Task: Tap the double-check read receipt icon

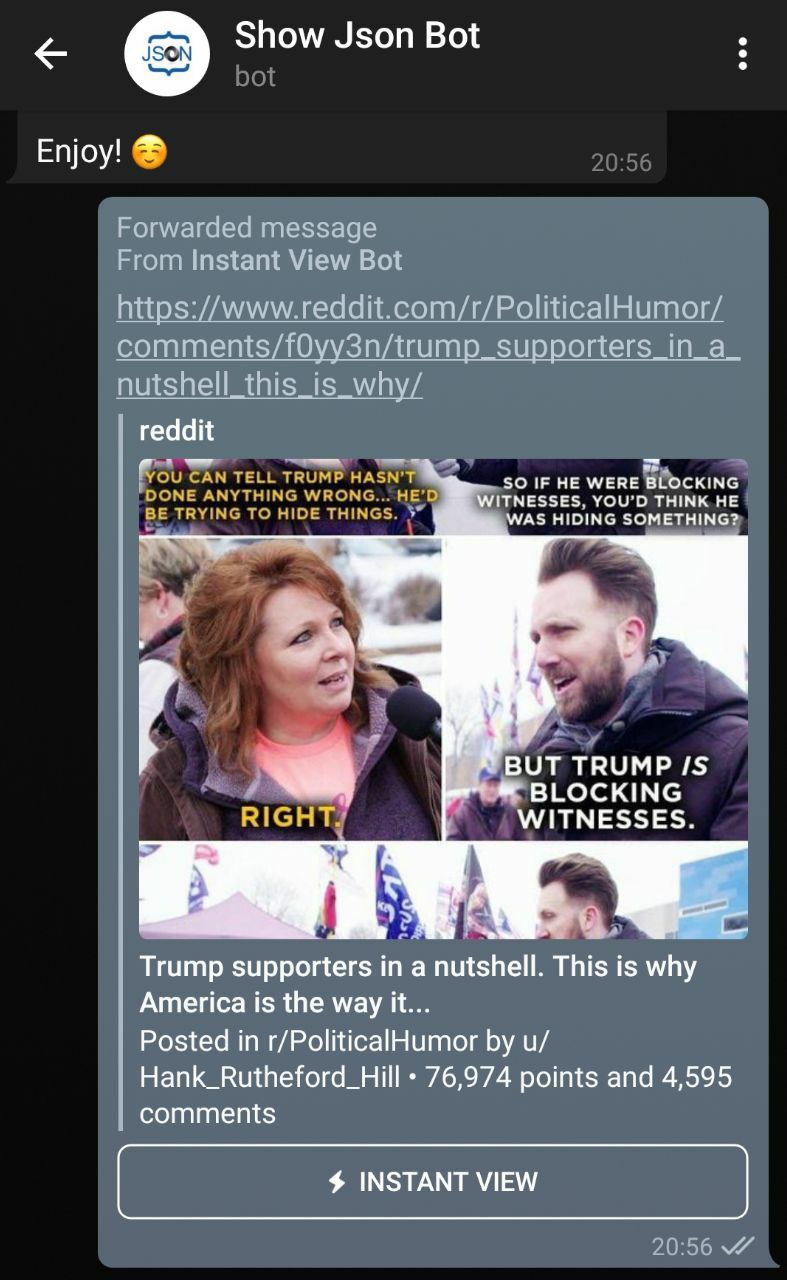Action: pos(738,1246)
